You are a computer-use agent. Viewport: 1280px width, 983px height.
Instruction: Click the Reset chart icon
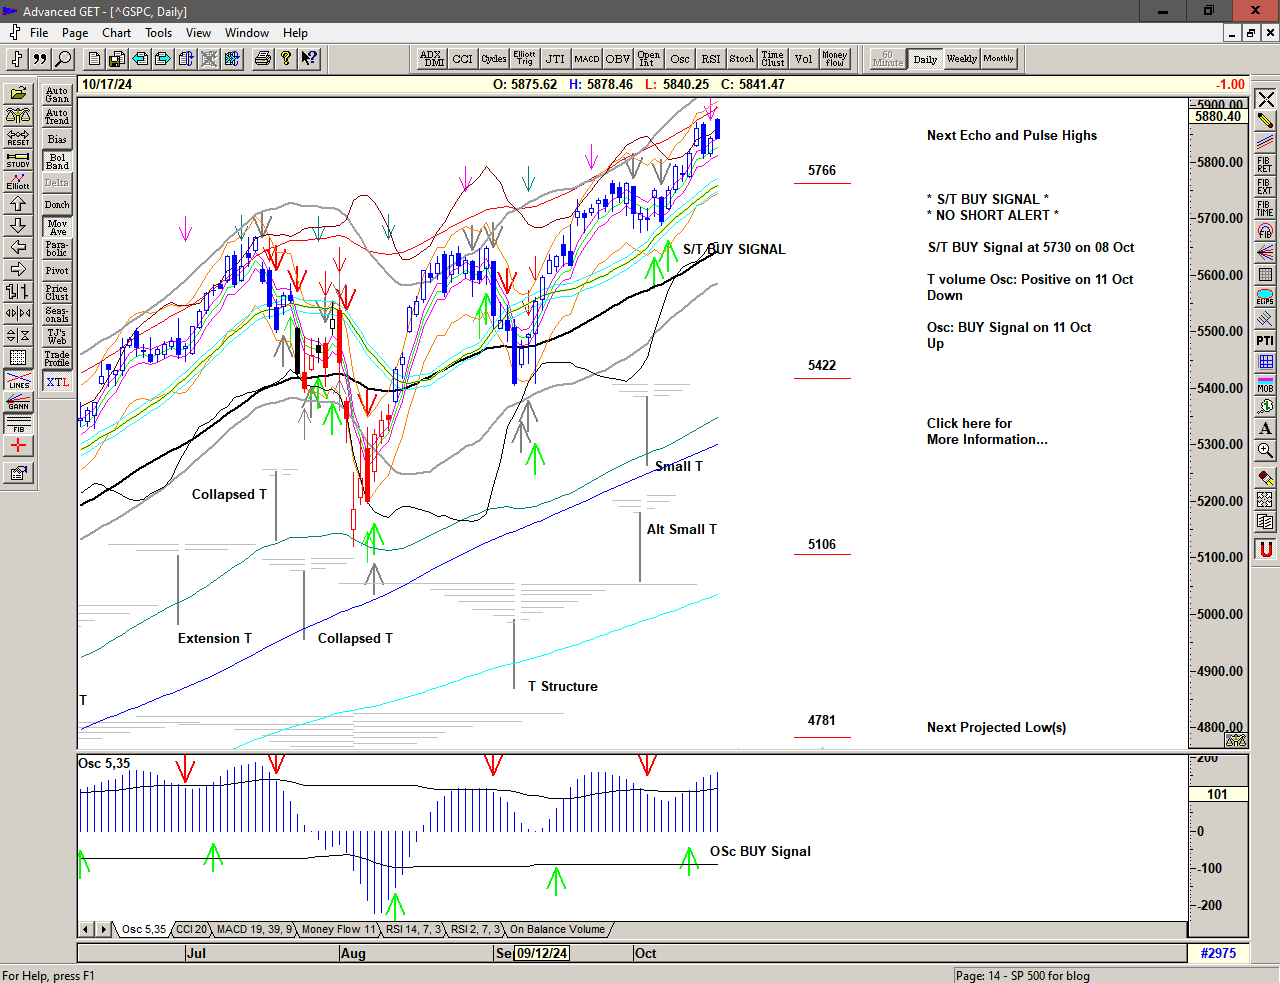[18, 137]
